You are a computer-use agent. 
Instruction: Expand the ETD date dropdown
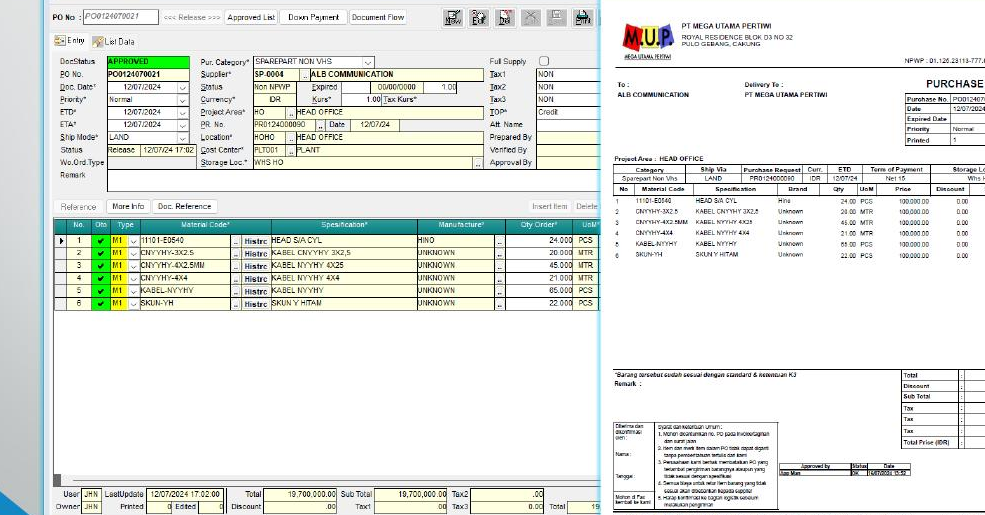tap(183, 112)
